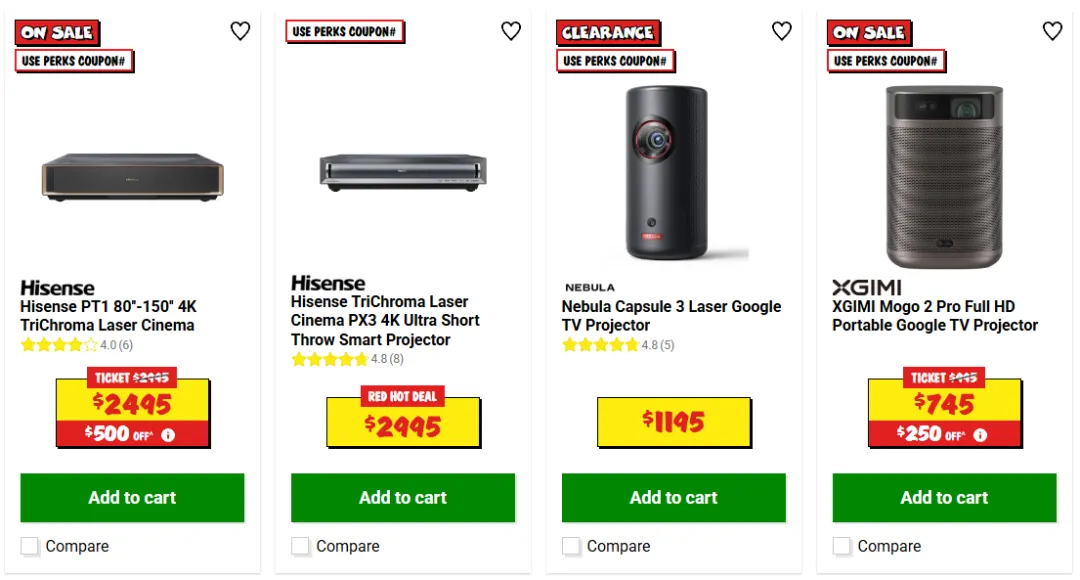Click star rating of Hisense PT1
The image size is (1080, 580).
[59, 345]
